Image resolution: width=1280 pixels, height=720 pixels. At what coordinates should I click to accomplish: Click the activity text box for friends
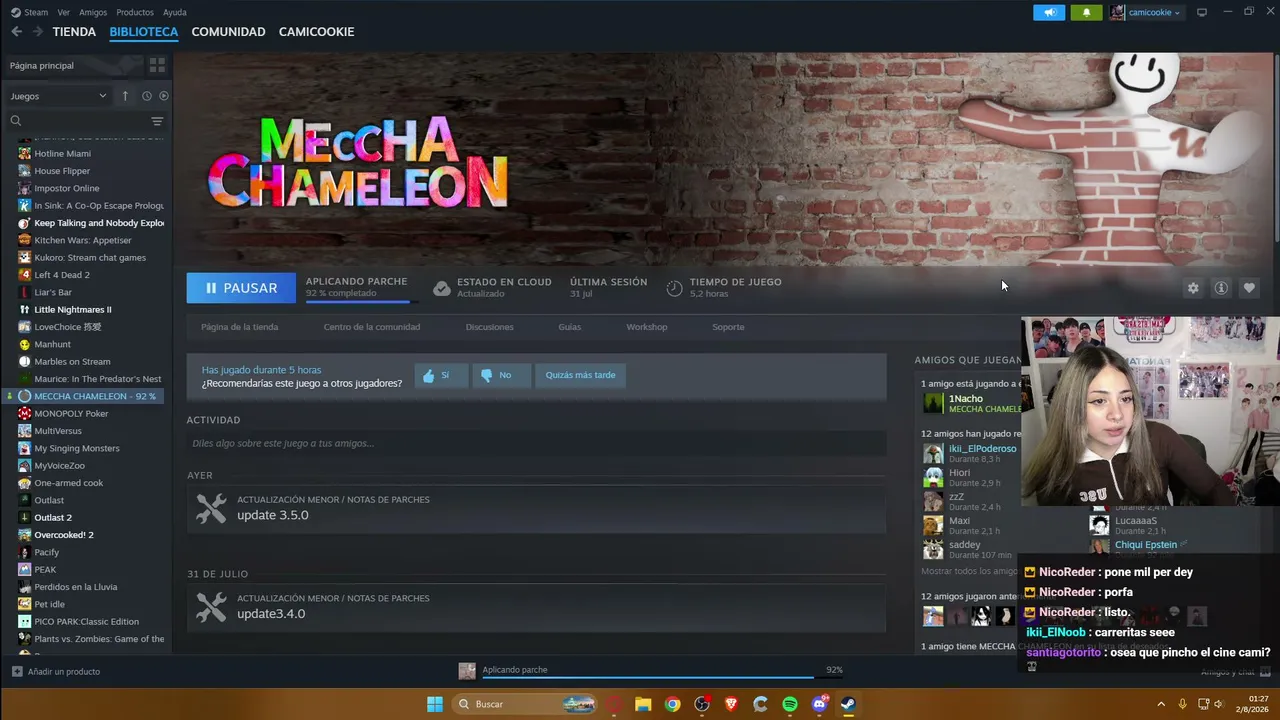click(536, 443)
